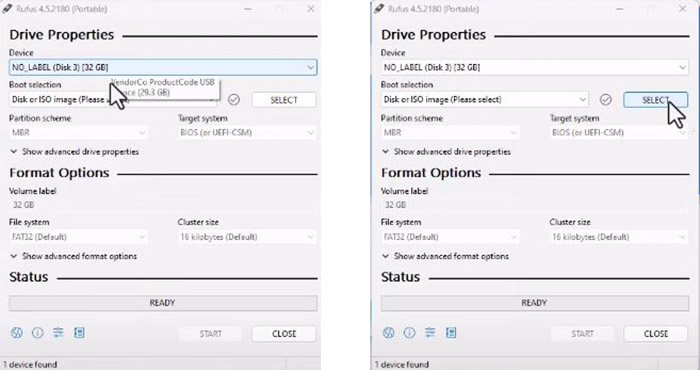700x370 pixels.
Task: Open Cluster size dropdown in right window
Action: [619, 237]
